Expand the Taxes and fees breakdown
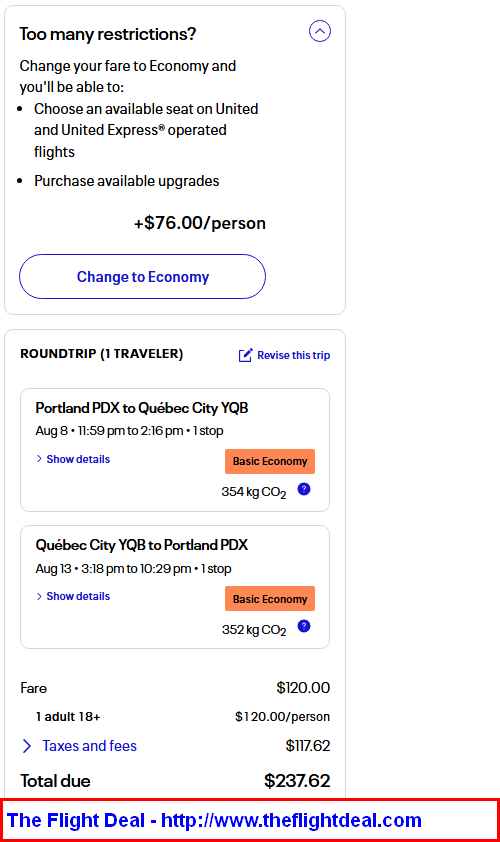Viewport: 500px width, 842px height. tap(89, 746)
